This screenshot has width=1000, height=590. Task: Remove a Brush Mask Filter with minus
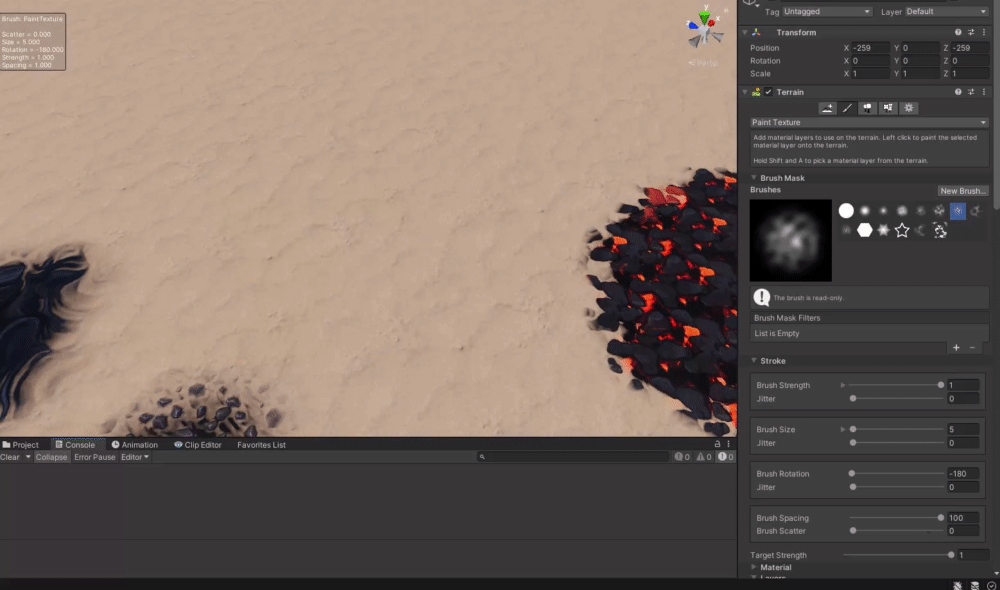(972, 348)
